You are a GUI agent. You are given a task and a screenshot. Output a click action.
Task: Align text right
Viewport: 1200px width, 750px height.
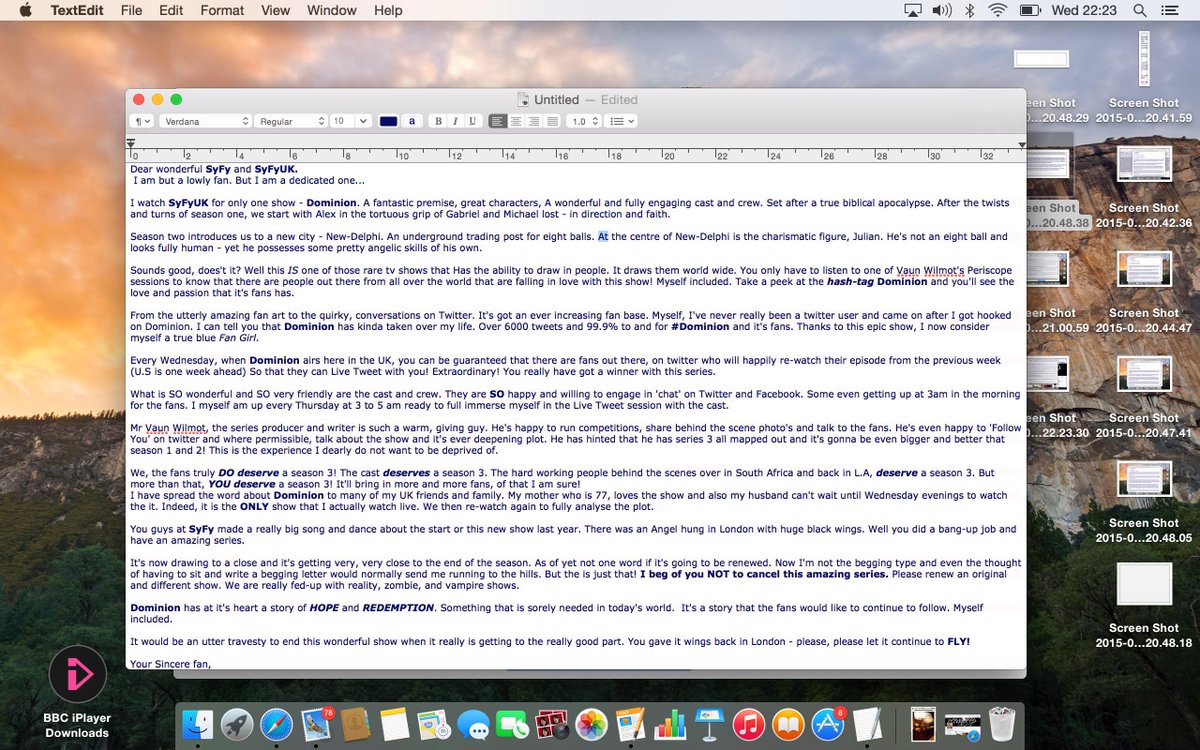[x=534, y=121]
